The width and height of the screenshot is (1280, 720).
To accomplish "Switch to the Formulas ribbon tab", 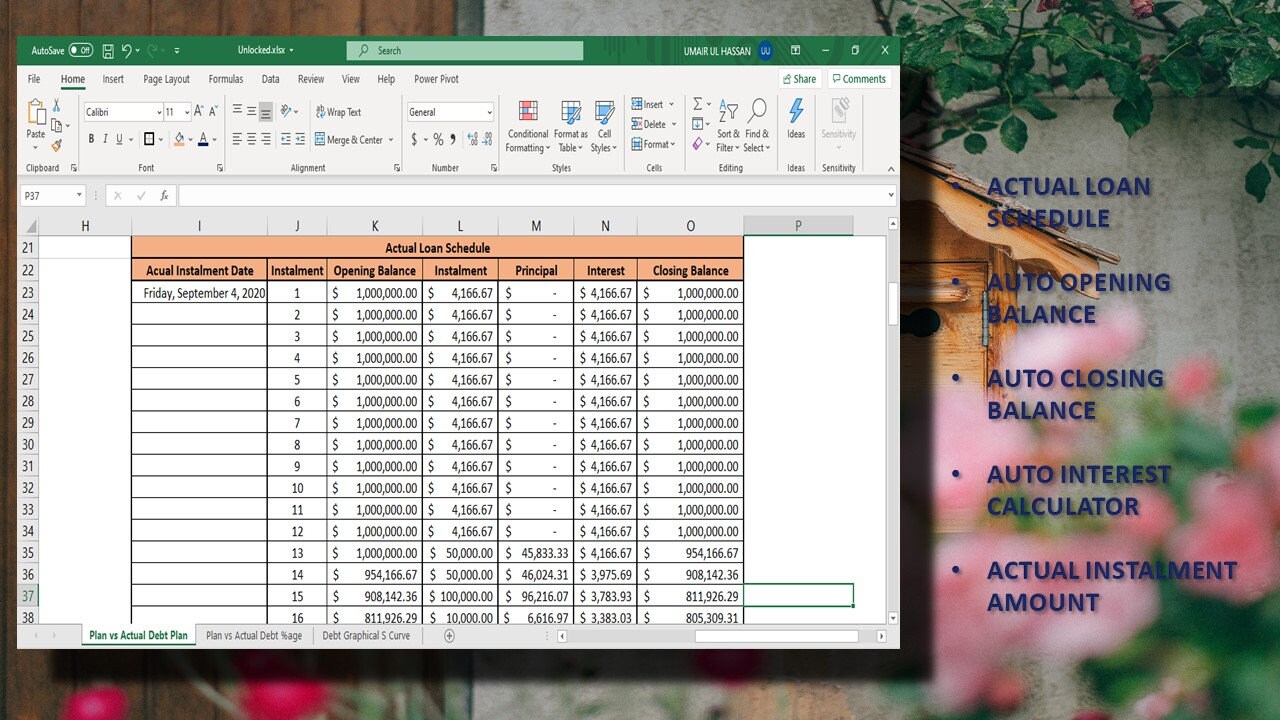I will click(225, 79).
